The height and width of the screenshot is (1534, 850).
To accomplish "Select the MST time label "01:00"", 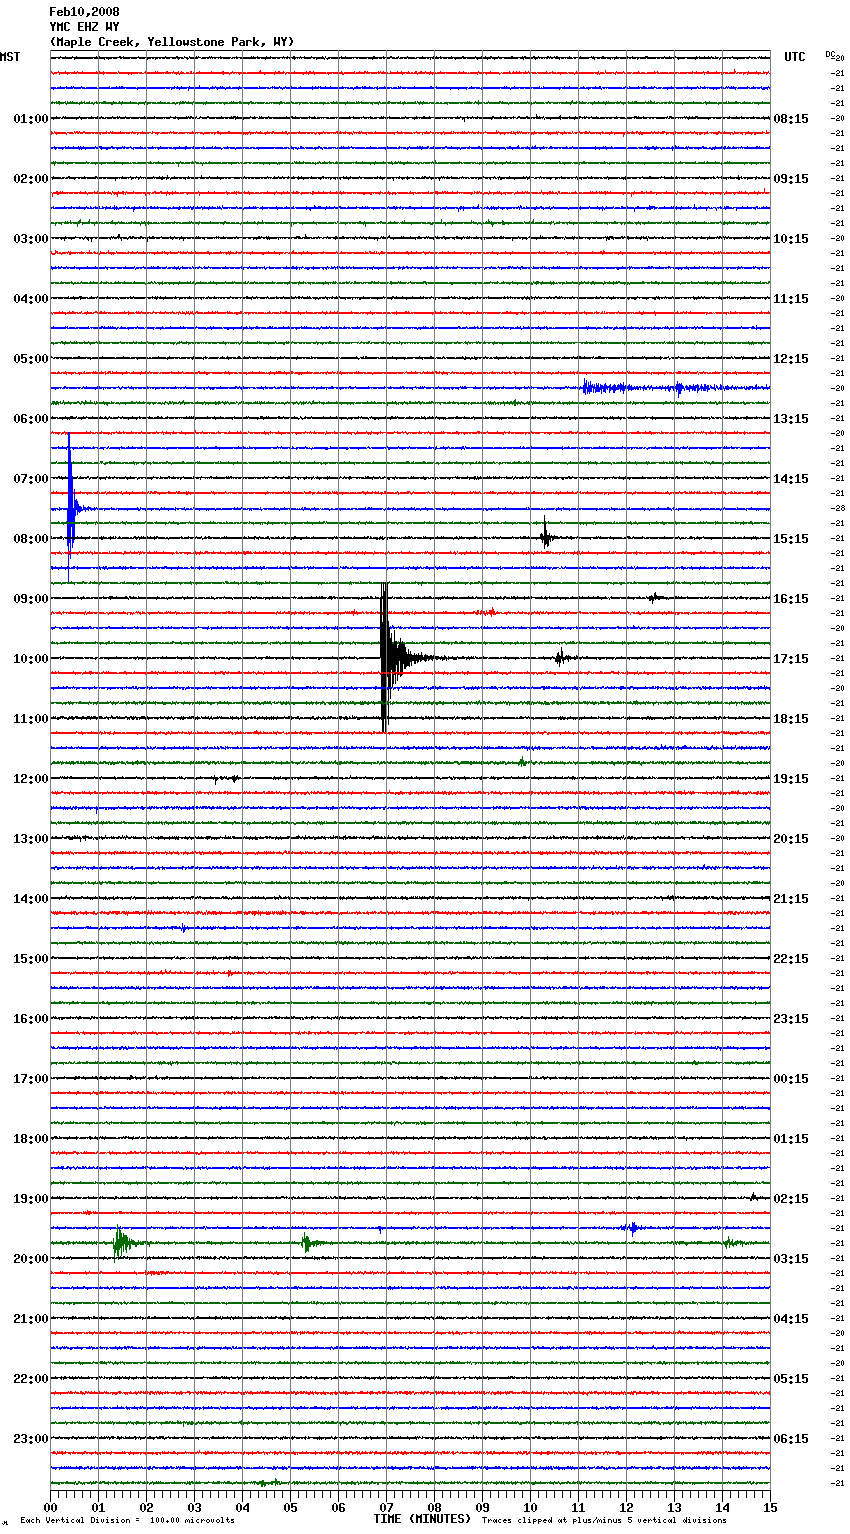I will click(31, 119).
